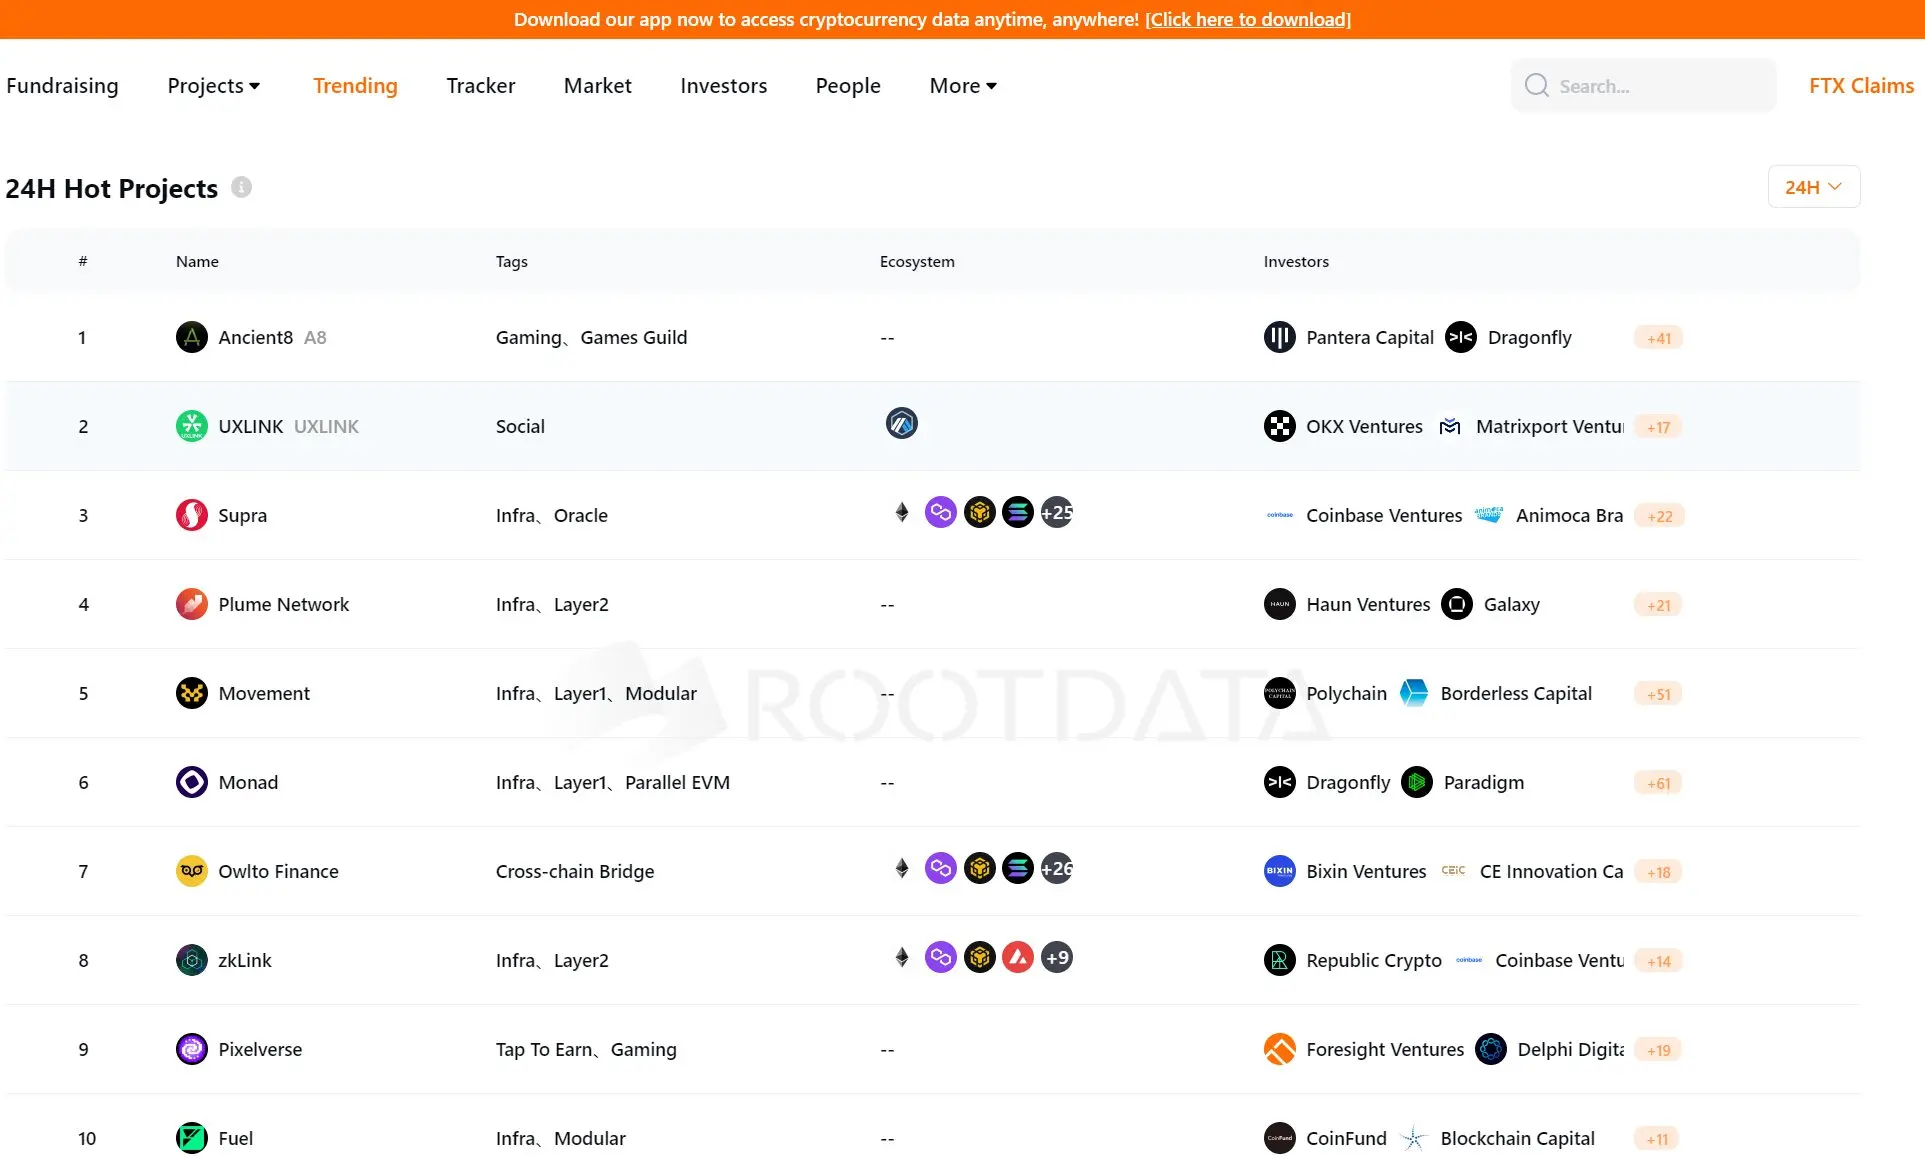
Task: Click the Monad project logo
Action: coord(191,782)
